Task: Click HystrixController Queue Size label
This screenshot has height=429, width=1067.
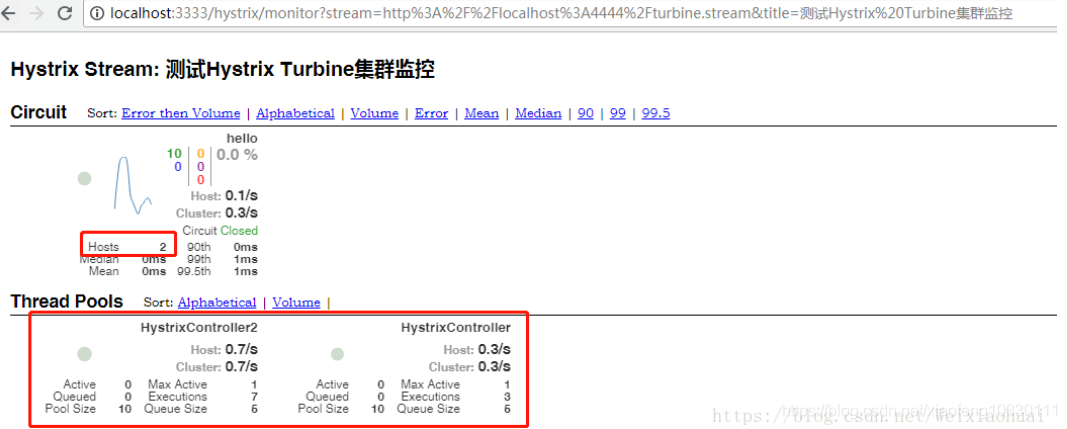Action: pos(428,409)
